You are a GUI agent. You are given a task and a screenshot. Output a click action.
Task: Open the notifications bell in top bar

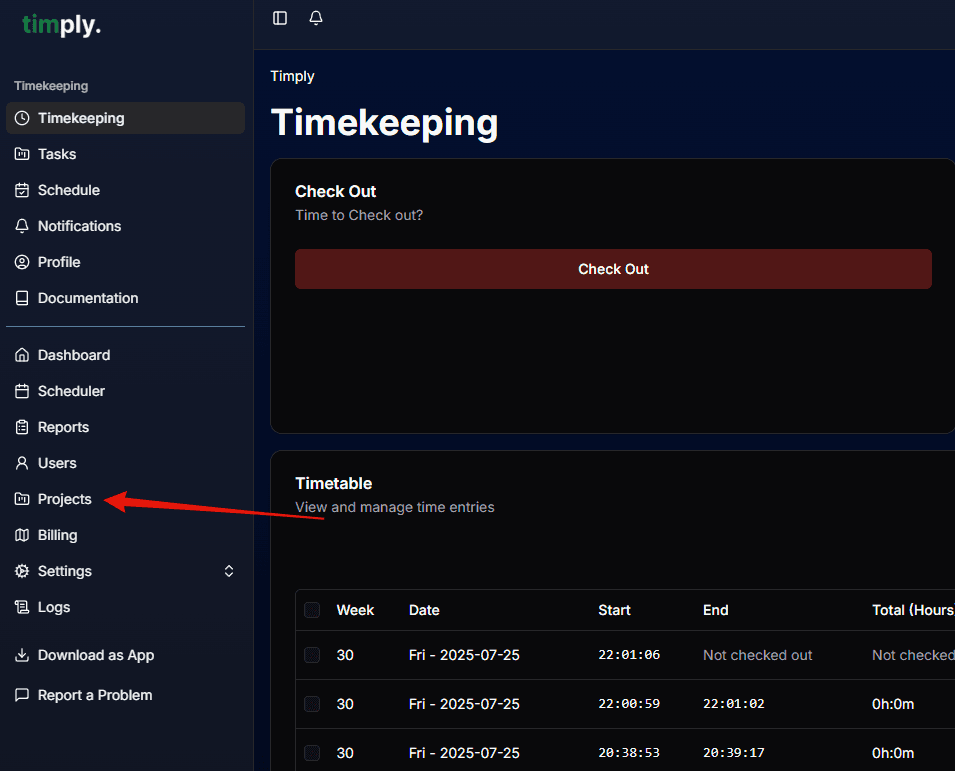pyautogui.click(x=315, y=18)
